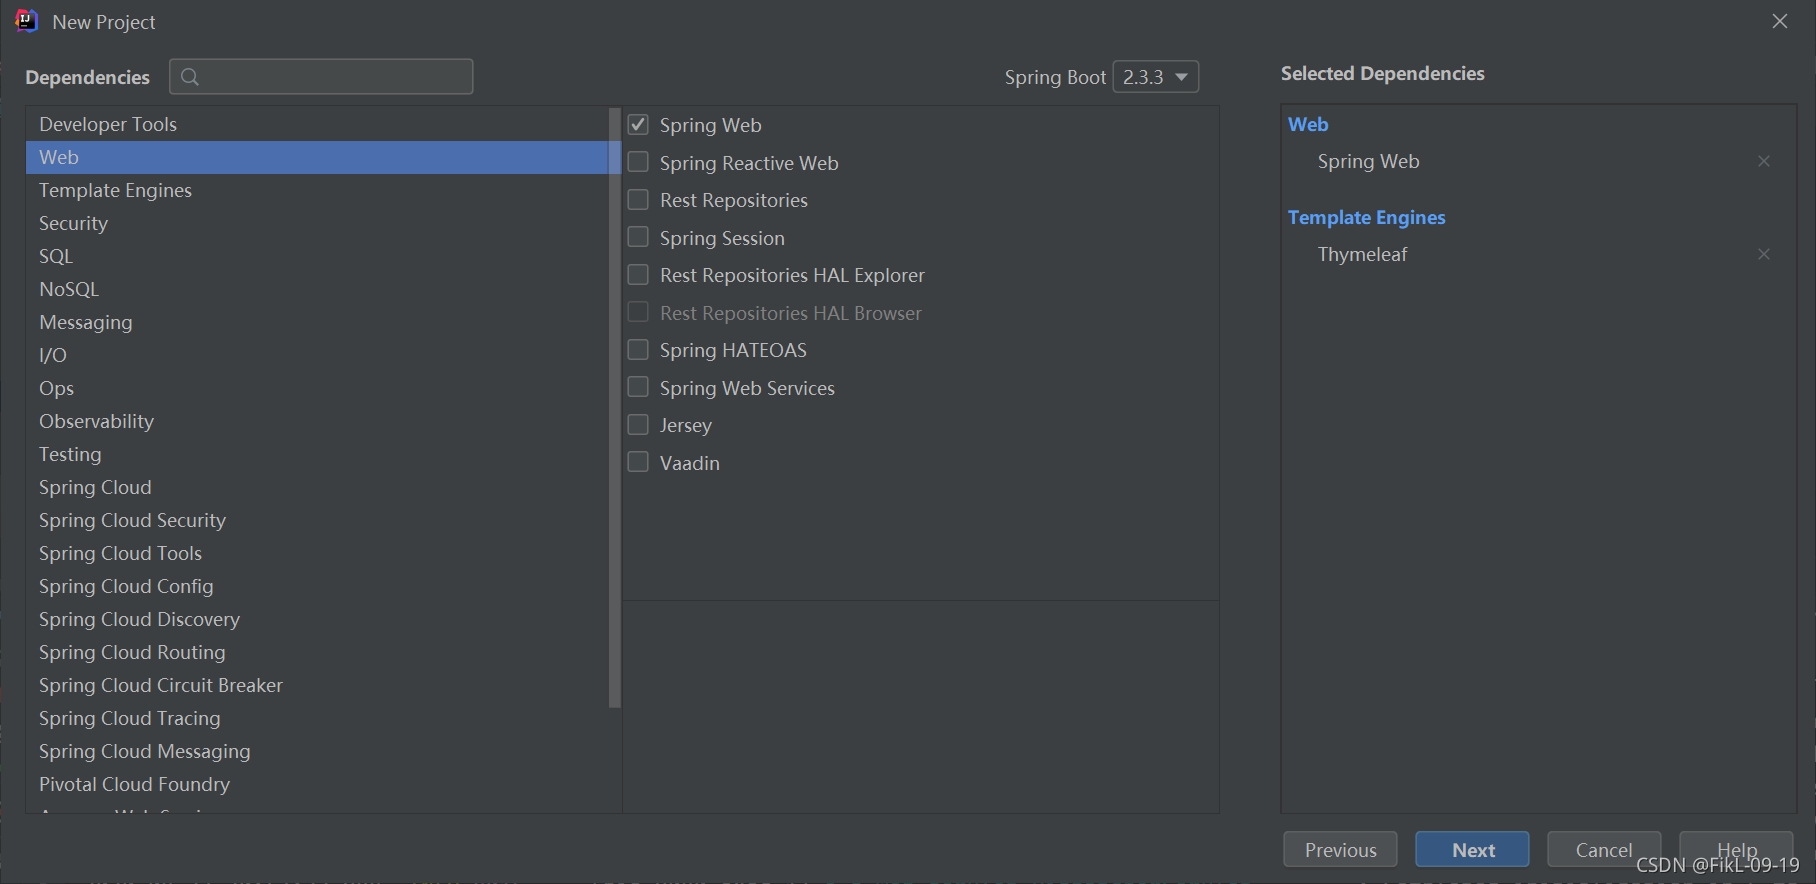This screenshot has width=1816, height=884.
Task: Open the Messaging category
Action: 317,322
